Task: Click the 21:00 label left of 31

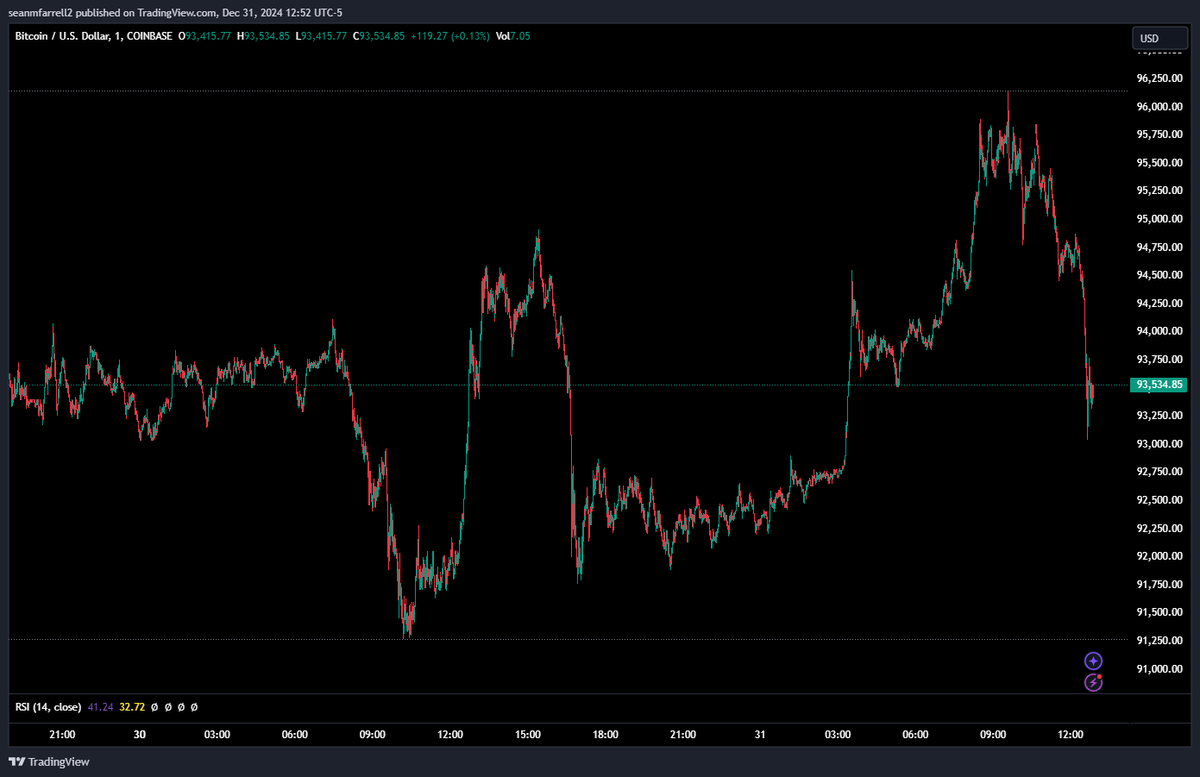Action: [x=683, y=735]
